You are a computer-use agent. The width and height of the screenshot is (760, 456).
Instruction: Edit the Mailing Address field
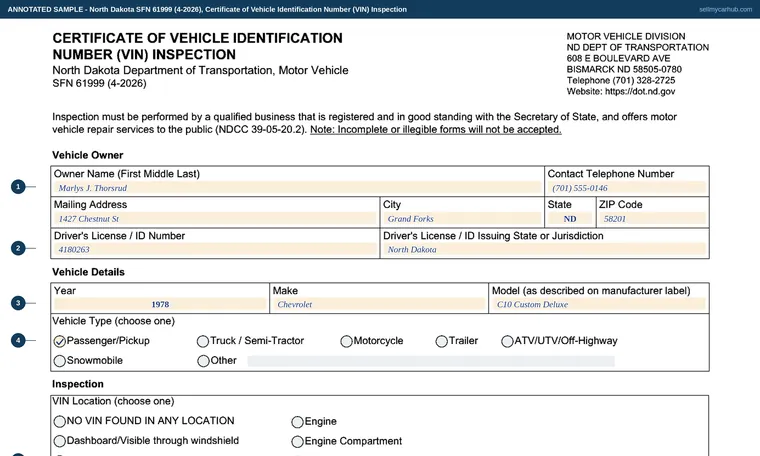pos(215,219)
